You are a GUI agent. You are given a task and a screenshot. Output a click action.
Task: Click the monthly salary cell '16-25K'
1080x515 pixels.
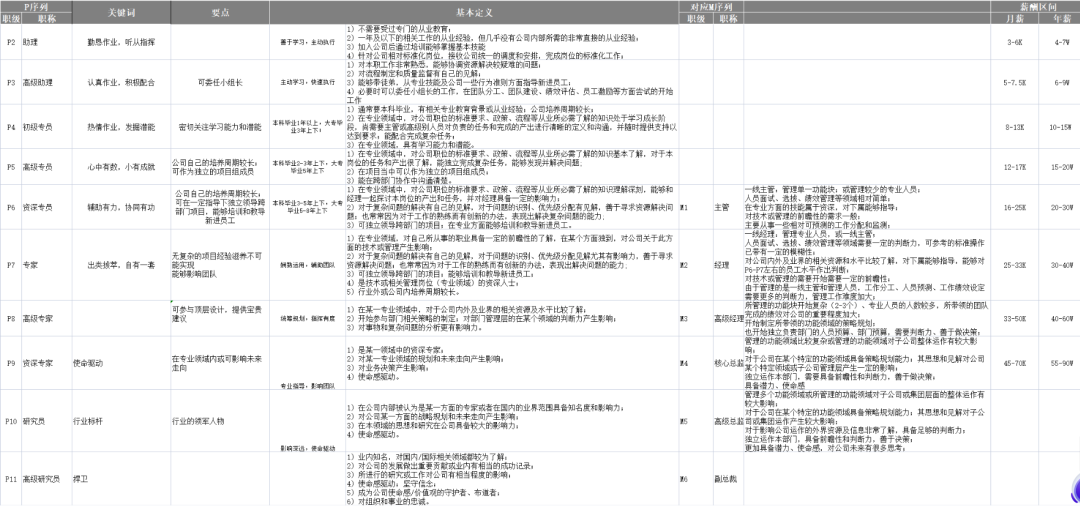(1015, 207)
